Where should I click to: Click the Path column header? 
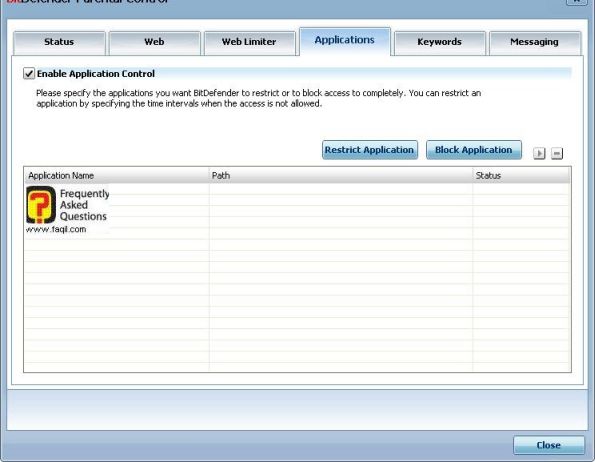click(341, 176)
